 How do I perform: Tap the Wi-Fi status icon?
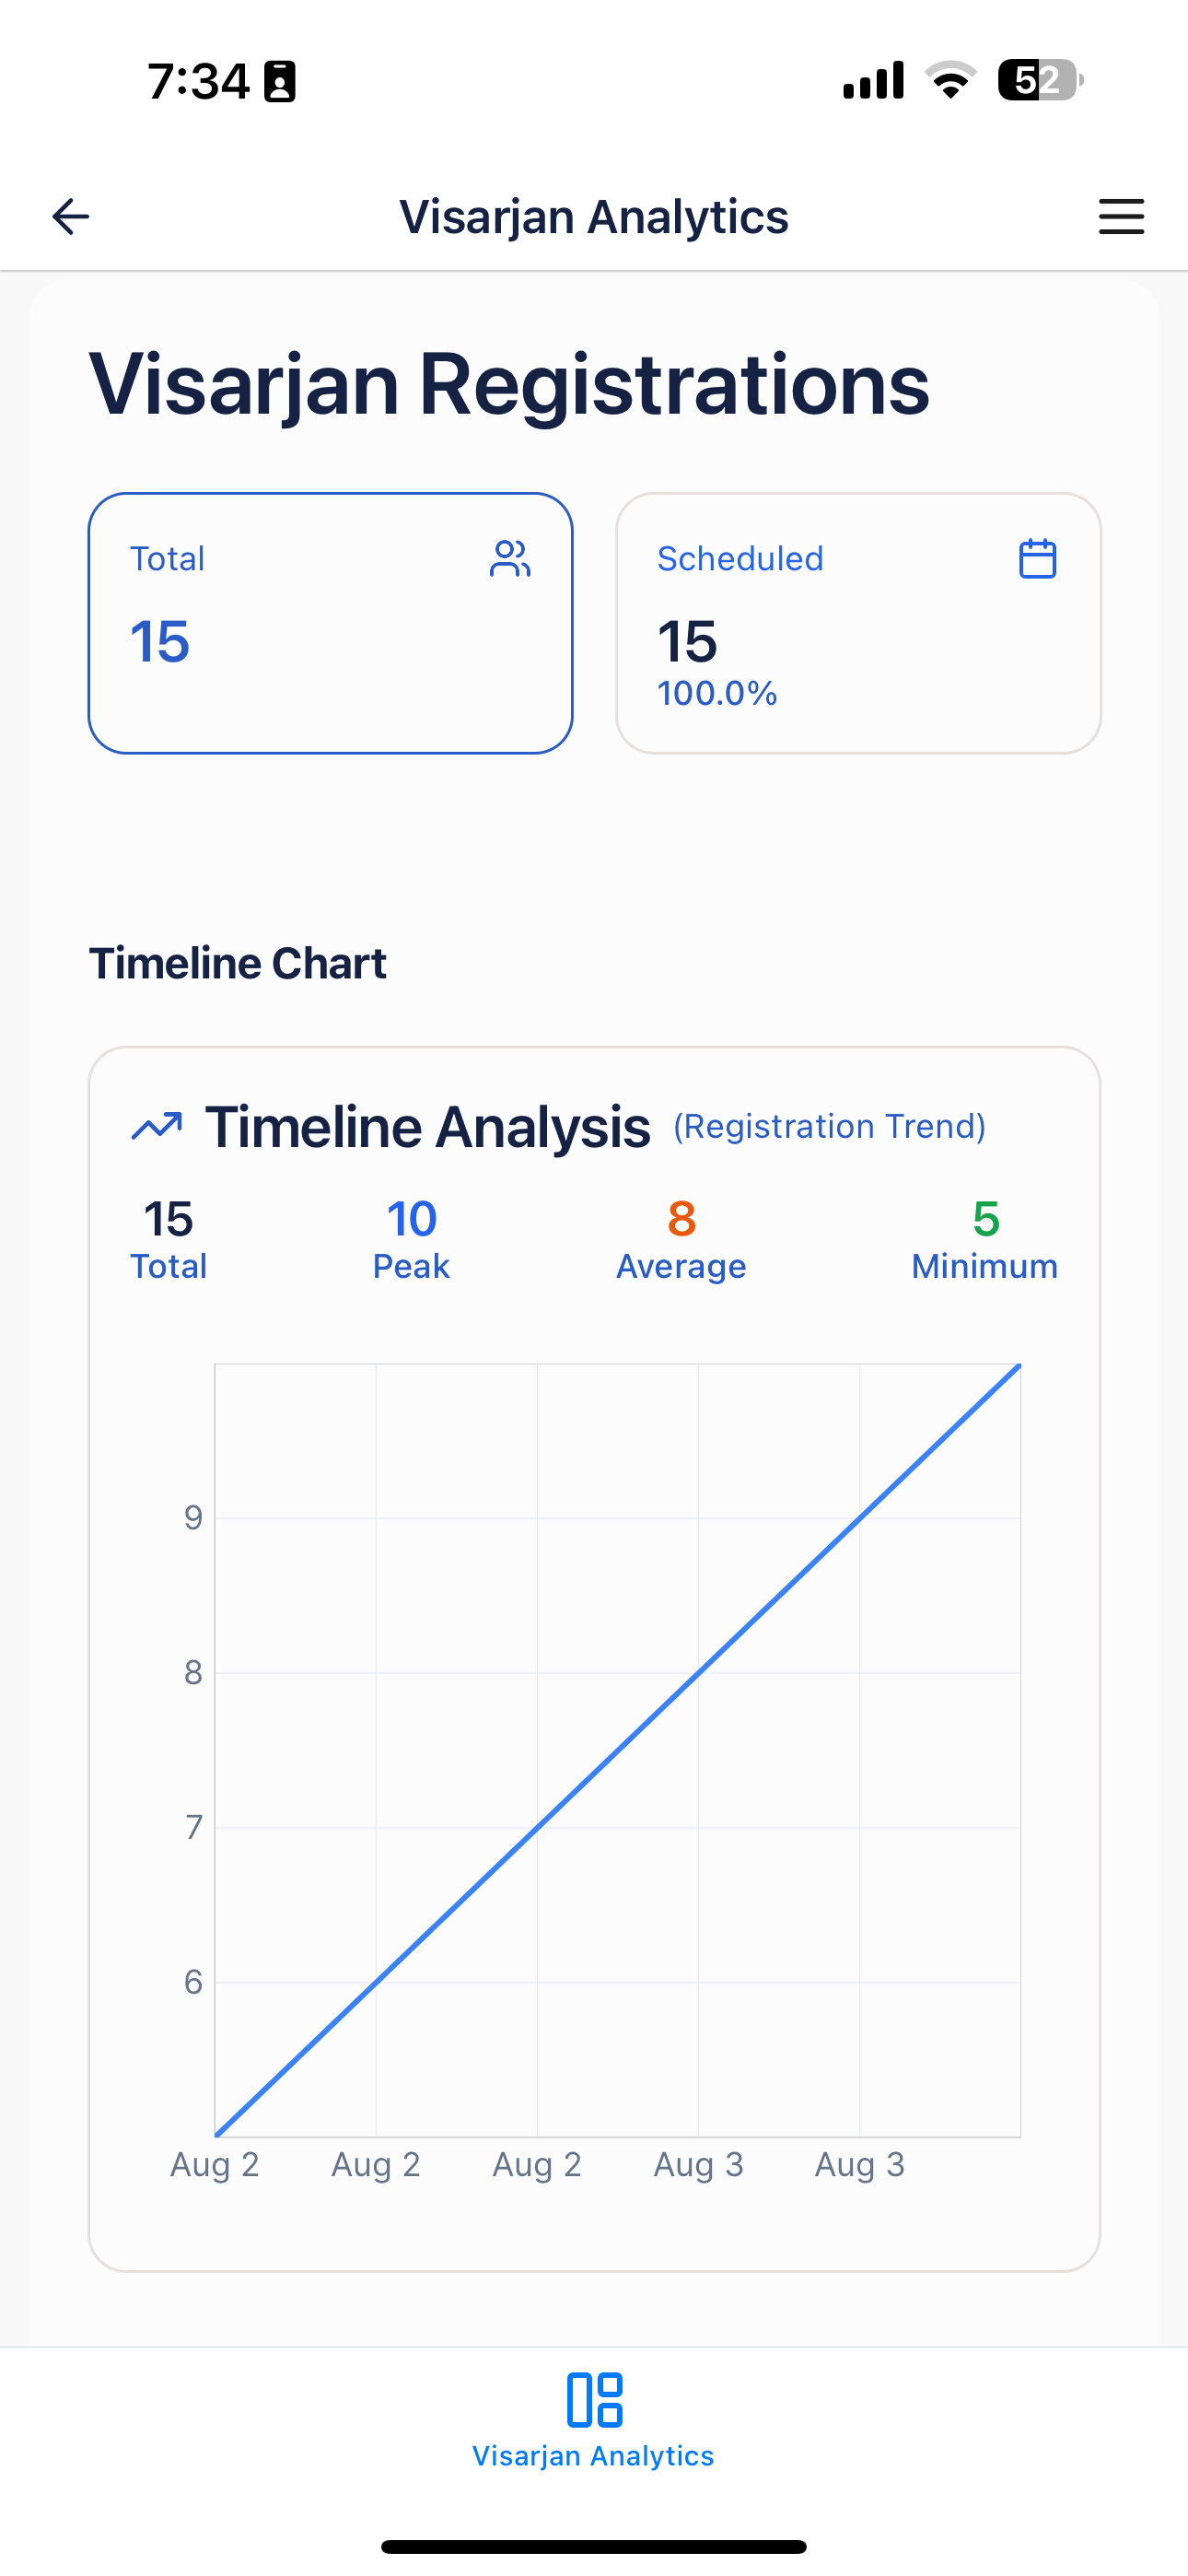[950, 80]
